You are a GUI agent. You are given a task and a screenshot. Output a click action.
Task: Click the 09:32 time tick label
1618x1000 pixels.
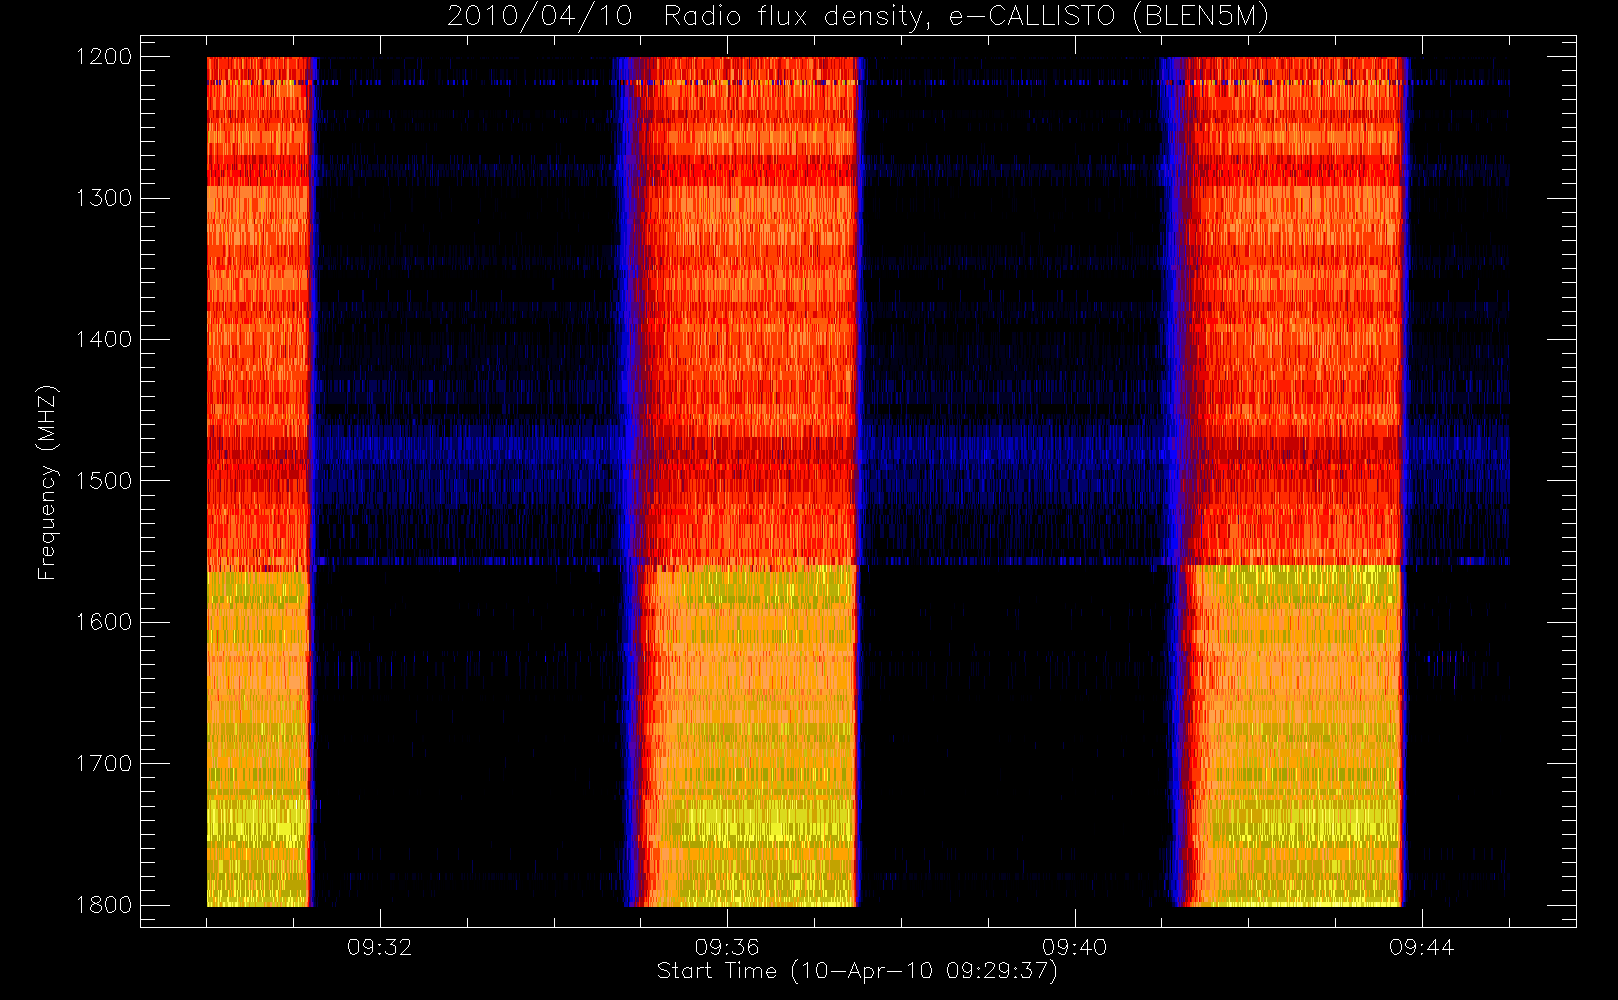380,947
